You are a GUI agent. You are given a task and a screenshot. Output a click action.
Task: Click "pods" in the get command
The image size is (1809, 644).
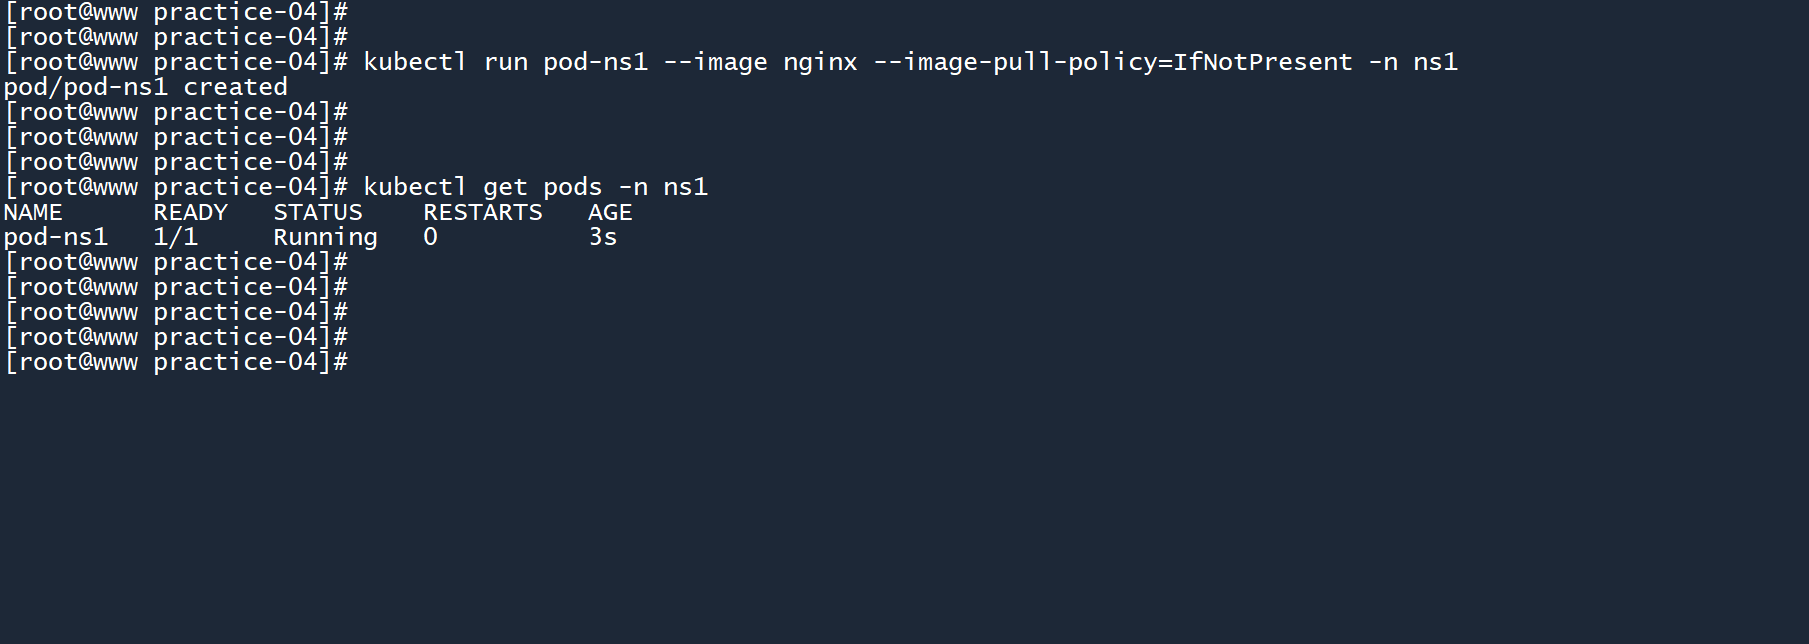point(572,187)
